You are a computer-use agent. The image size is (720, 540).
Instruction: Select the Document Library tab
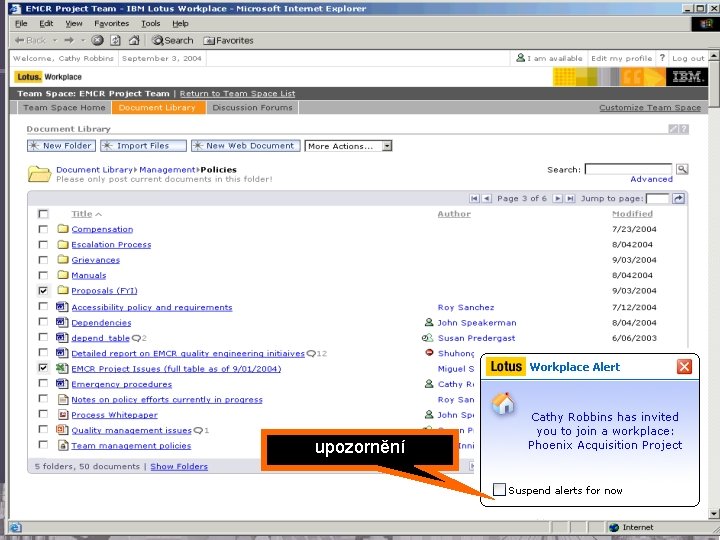(x=157, y=107)
